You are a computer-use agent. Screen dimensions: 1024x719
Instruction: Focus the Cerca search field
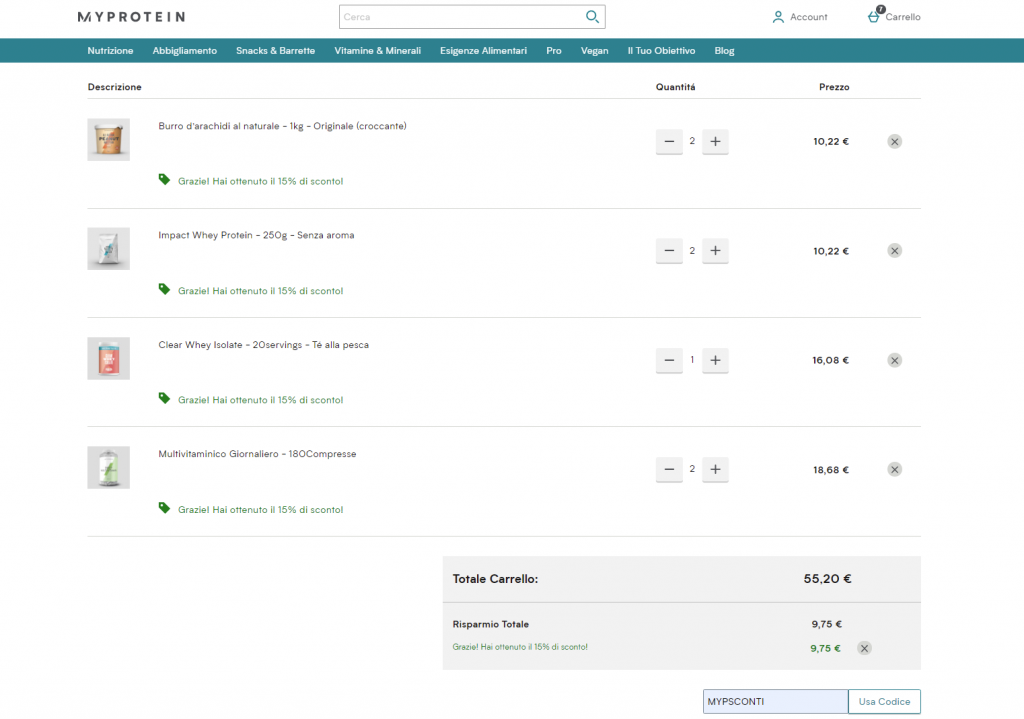460,17
